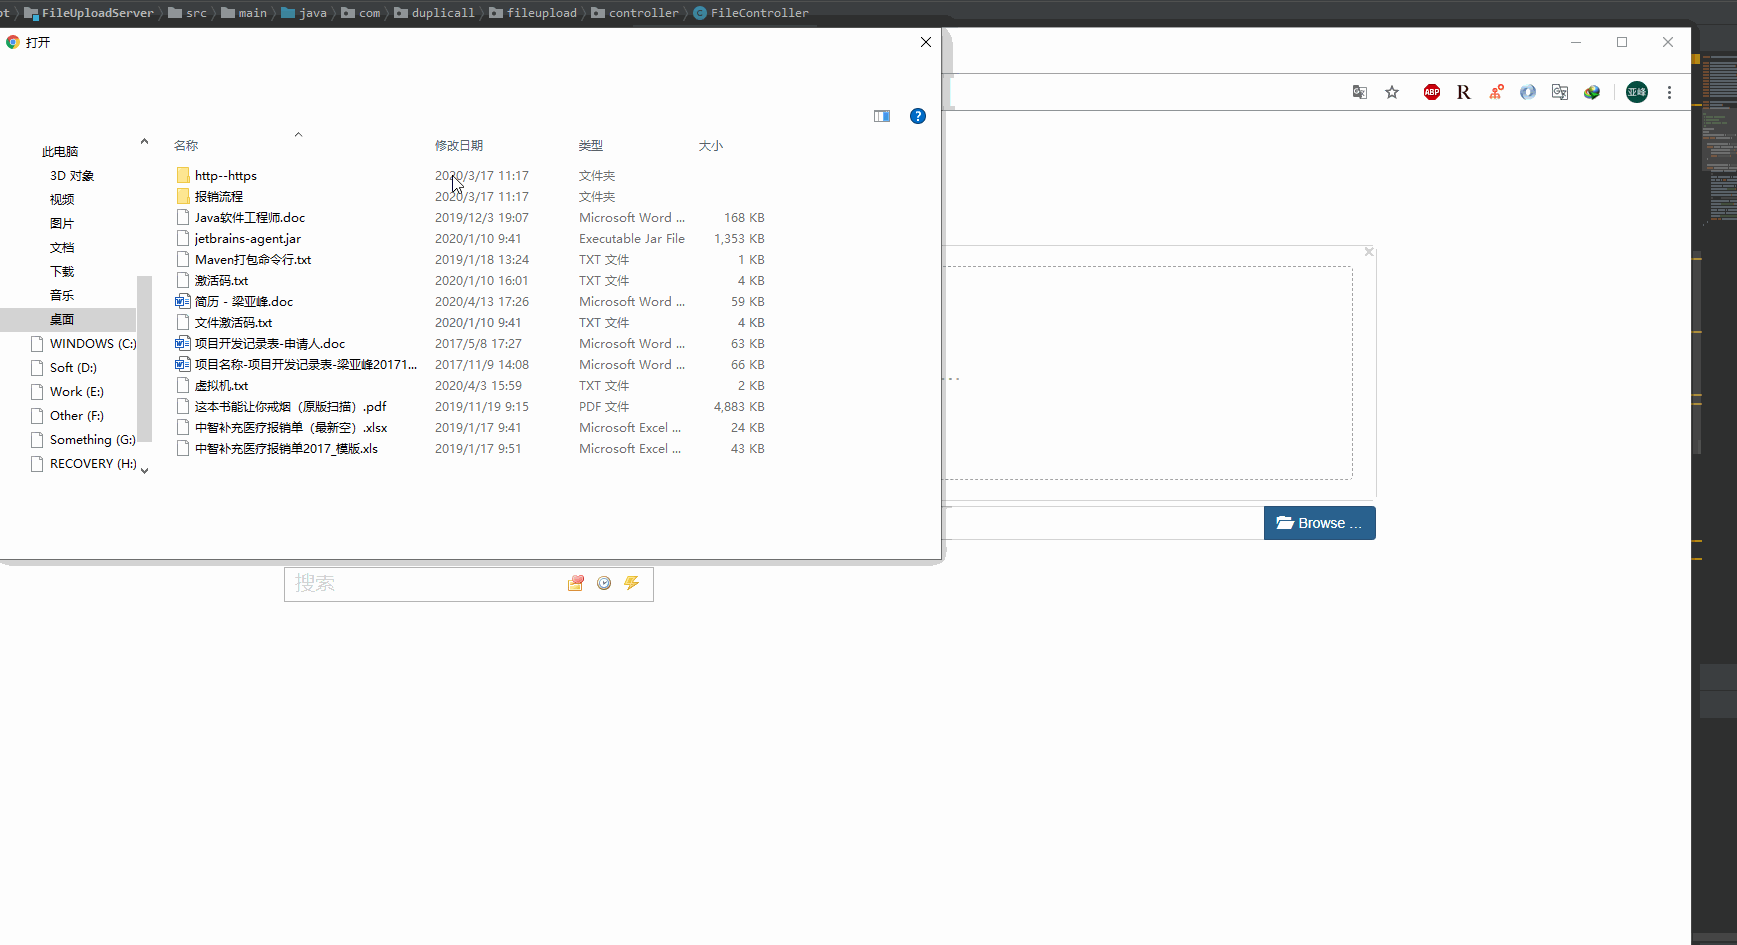Collapse the 此电脑 tree section
The image size is (1737, 945).
click(x=144, y=140)
